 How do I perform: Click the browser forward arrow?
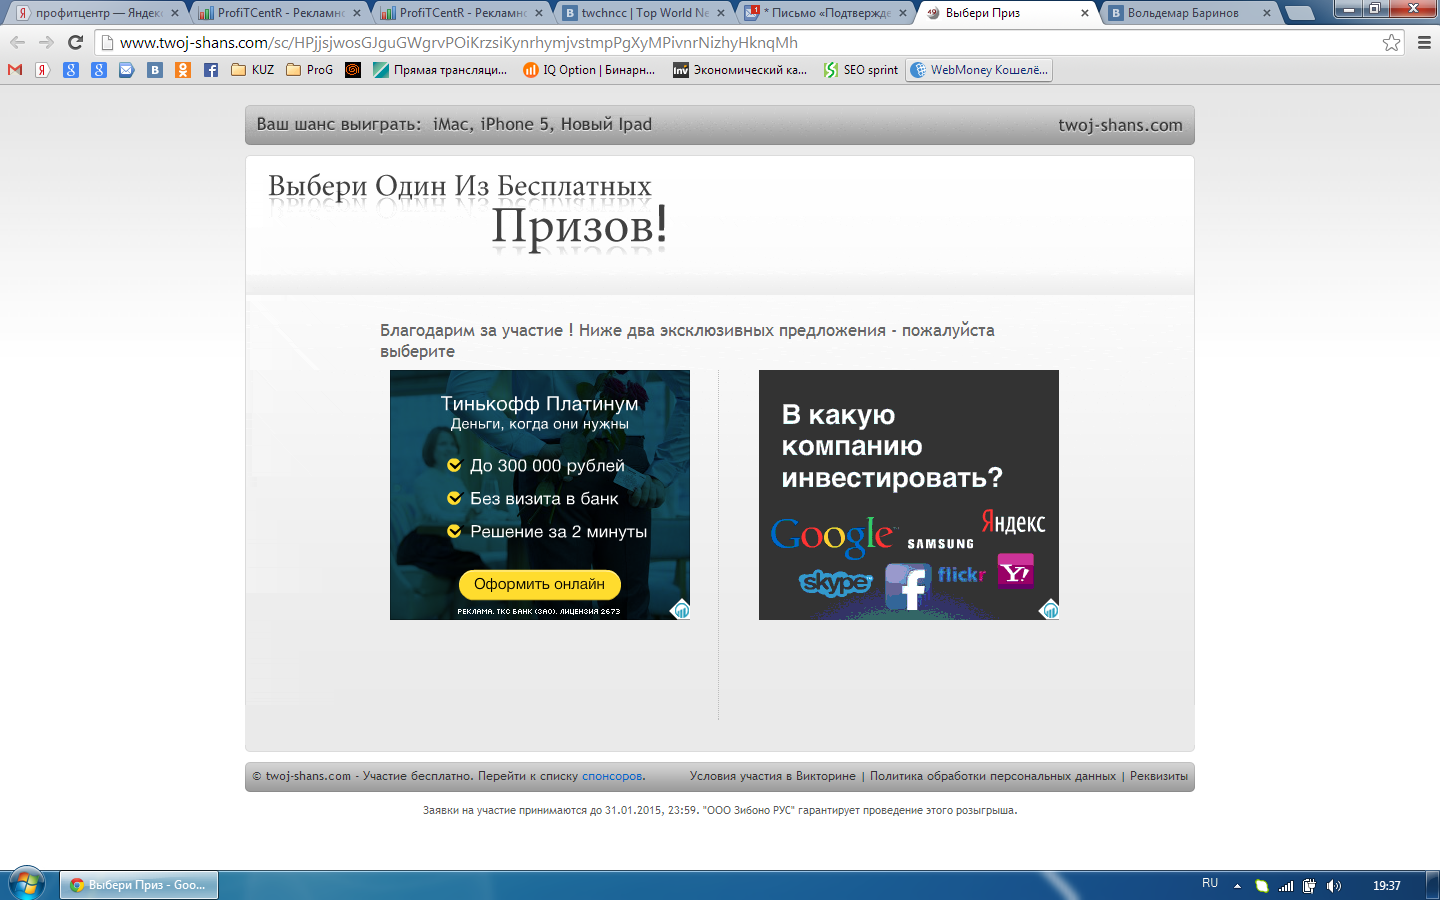(x=46, y=42)
